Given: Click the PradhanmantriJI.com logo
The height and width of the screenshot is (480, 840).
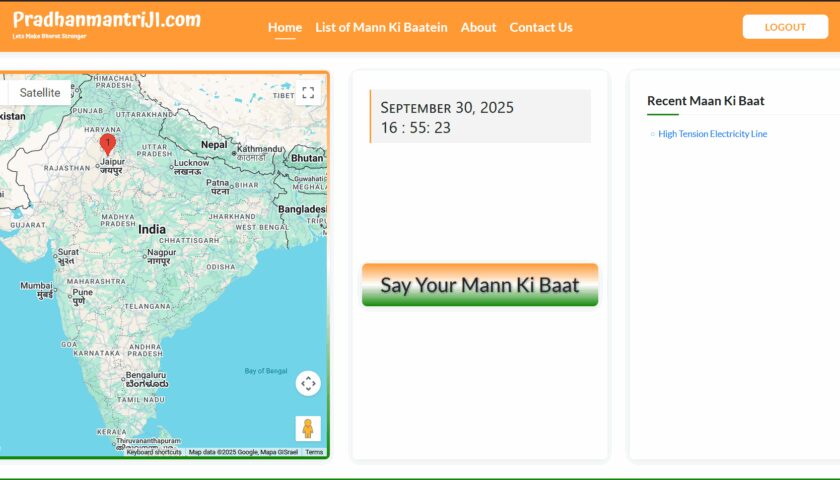Looking at the screenshot, I should 106,22.
